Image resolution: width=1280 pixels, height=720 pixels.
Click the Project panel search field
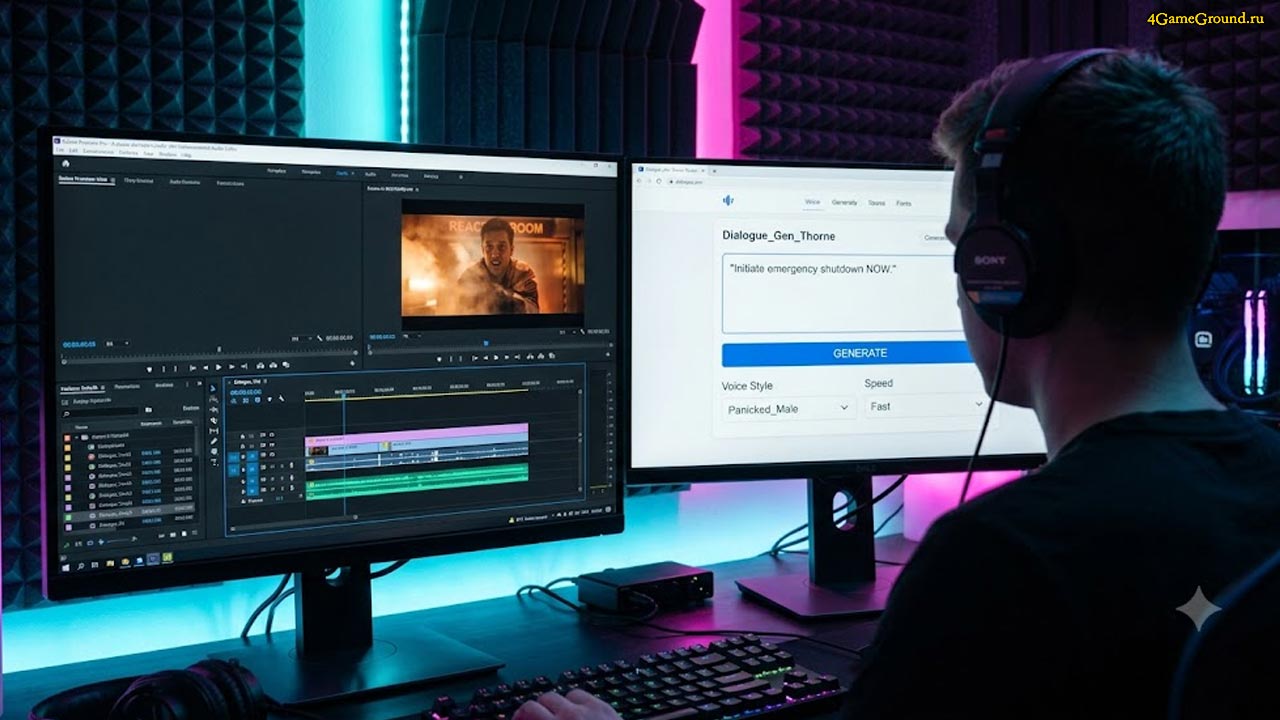coord(100,411)
